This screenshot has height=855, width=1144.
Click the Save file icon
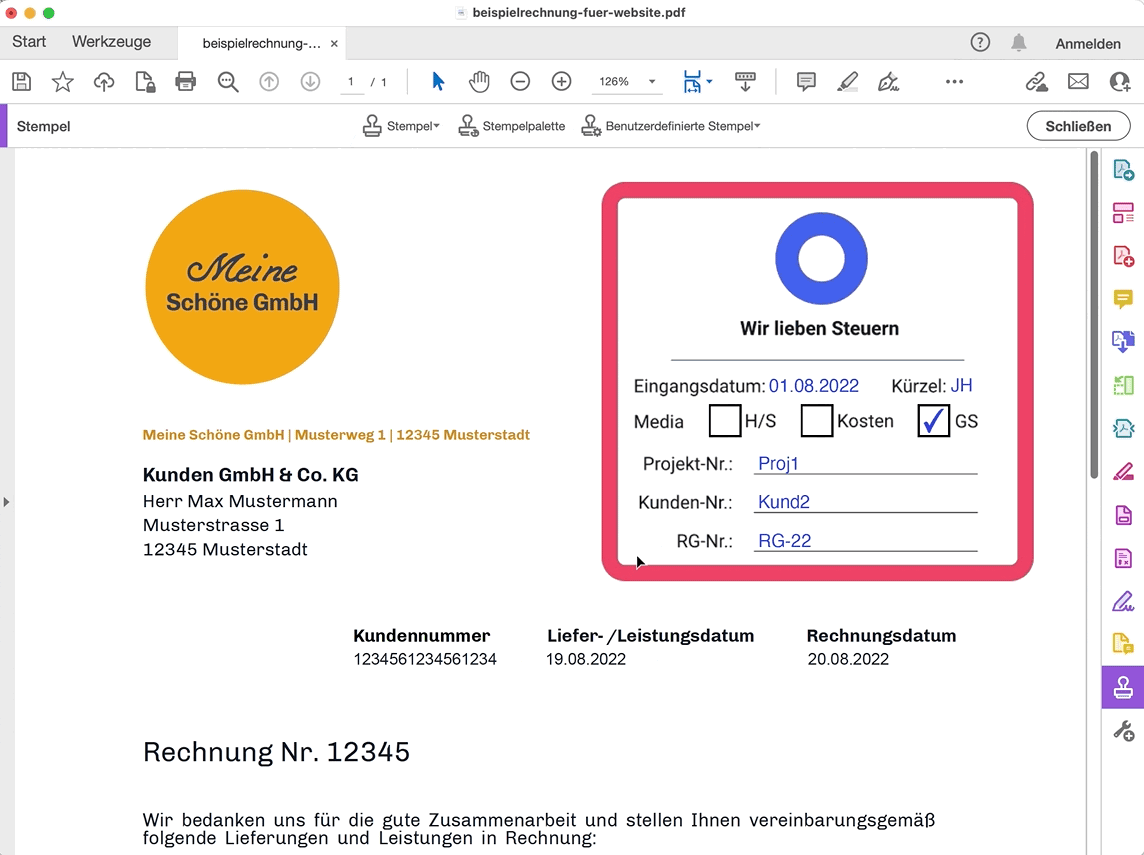pyautogui.click(x=21, y=82)
